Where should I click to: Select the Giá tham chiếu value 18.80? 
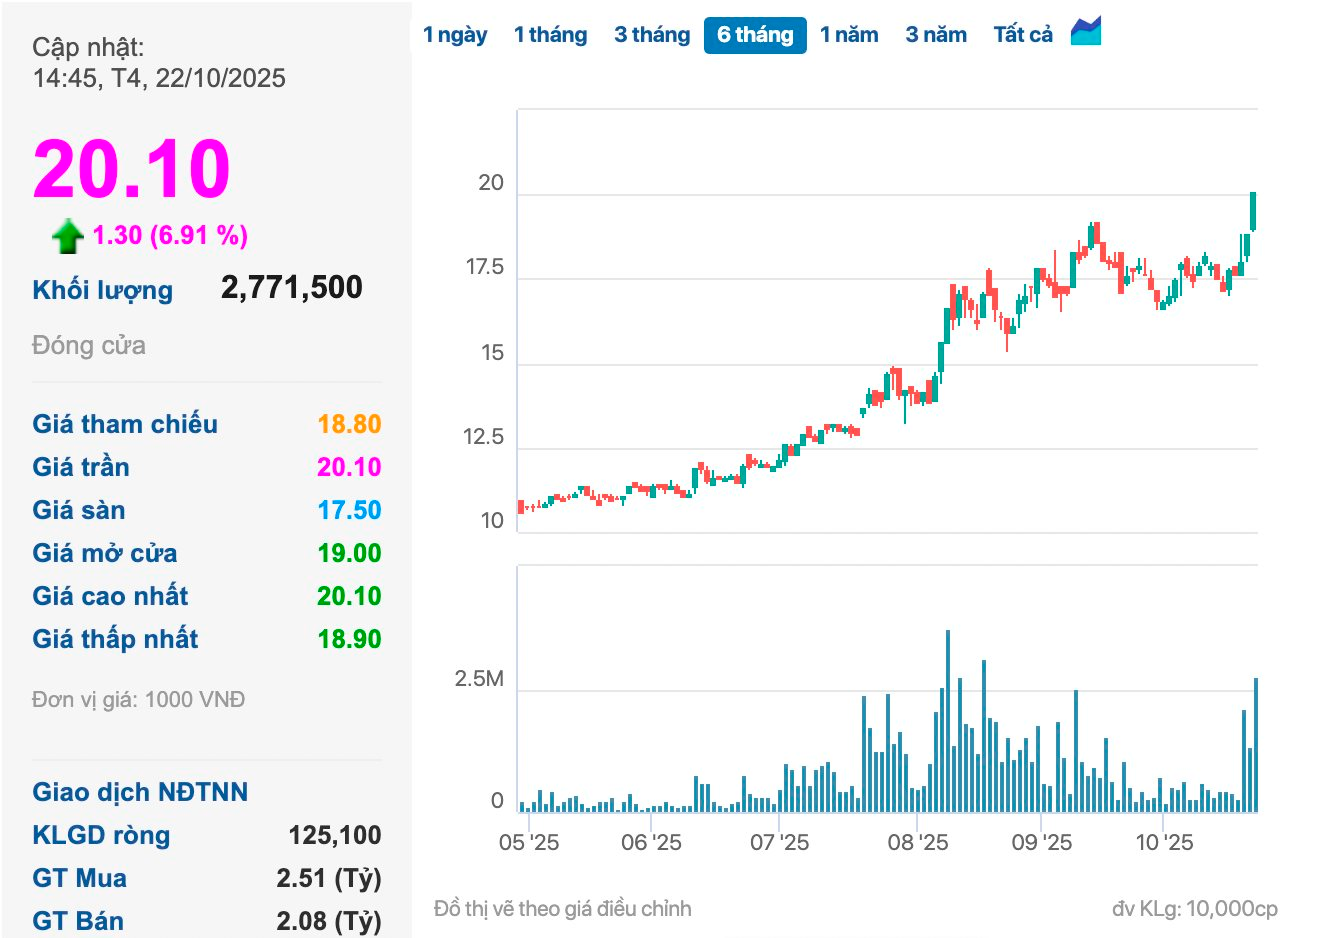point(349,424)
